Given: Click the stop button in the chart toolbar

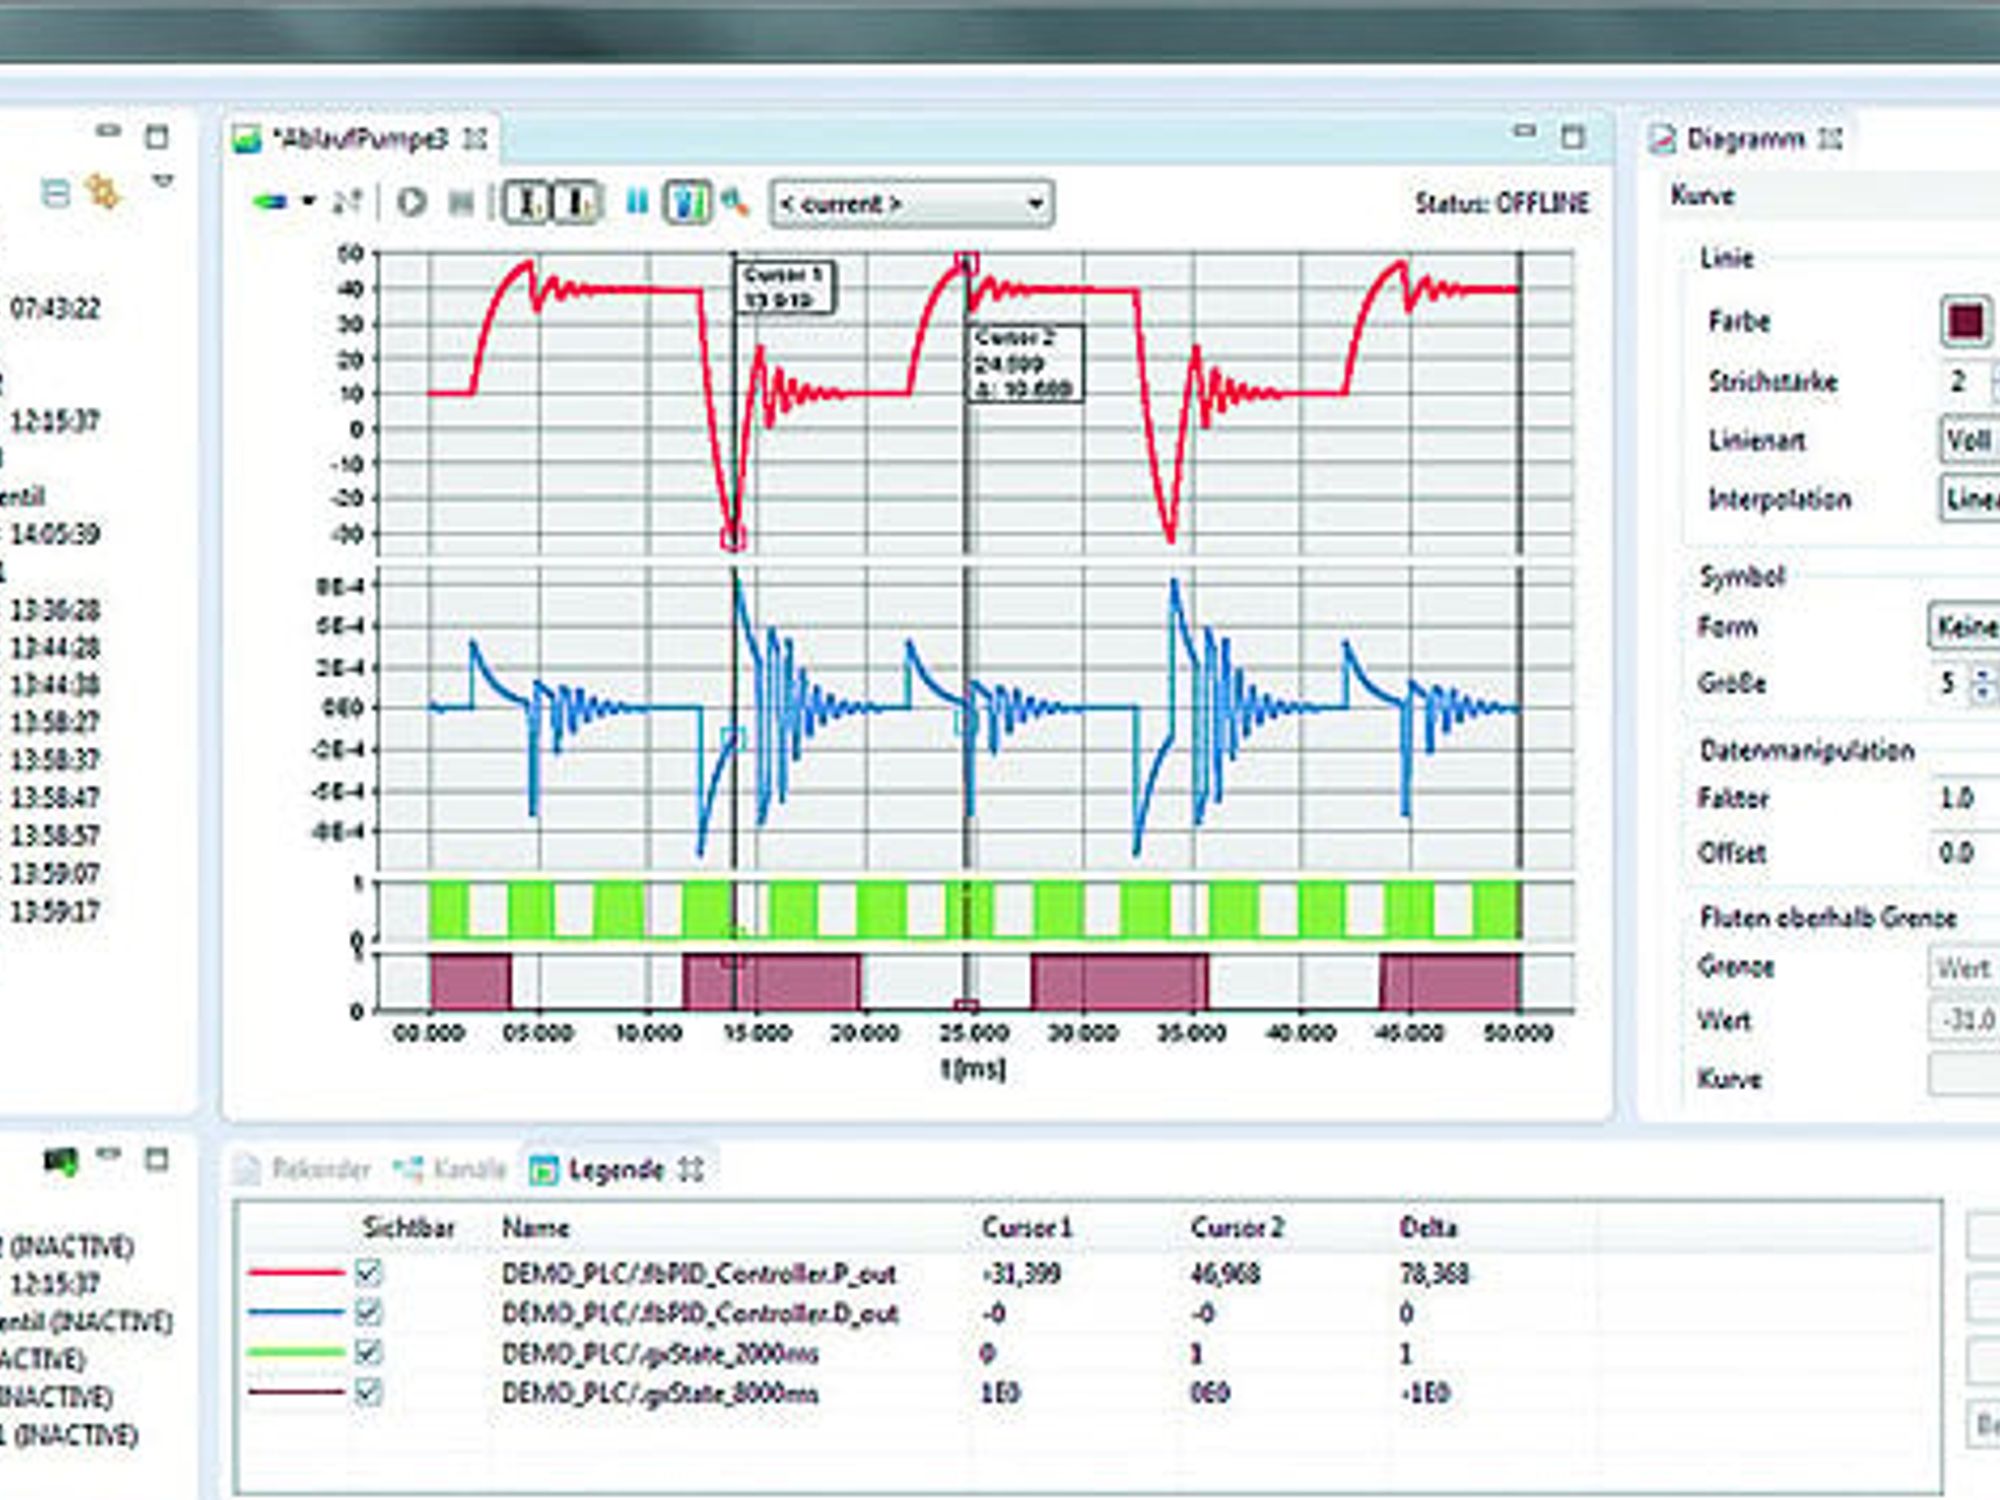Looking at the screenshot, I should pos(461,204).
